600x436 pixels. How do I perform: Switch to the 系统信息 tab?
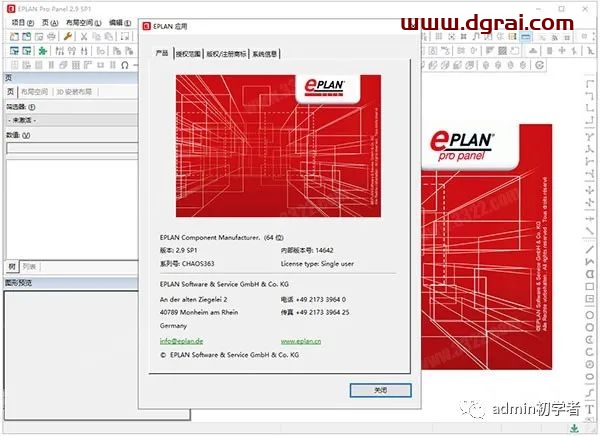265,54
